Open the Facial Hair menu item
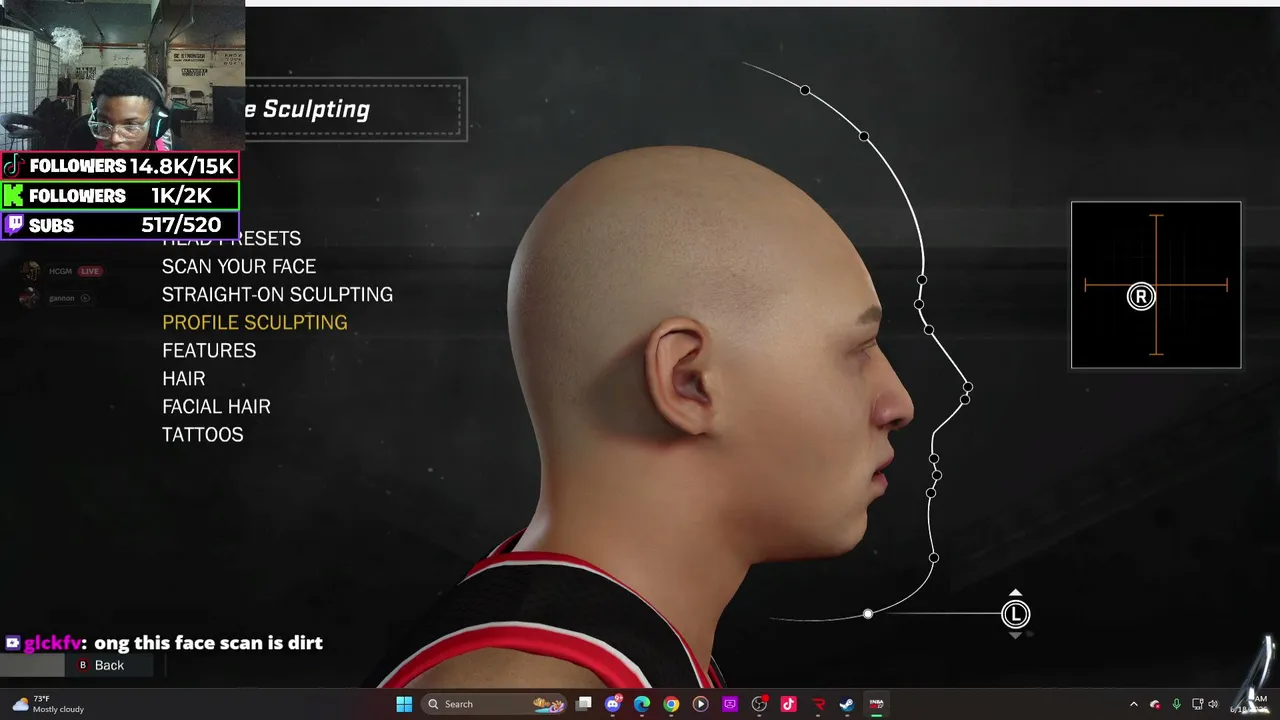This screenshot has width=1280, height=720. coord(216,406)
